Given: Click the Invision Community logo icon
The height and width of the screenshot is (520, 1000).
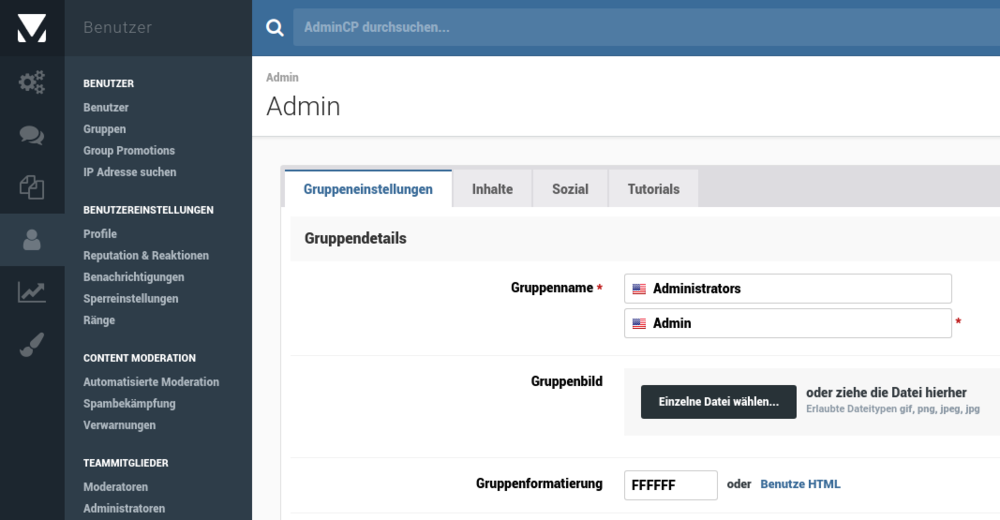Looking at the screenshot, I should click(x=32, y=28).
